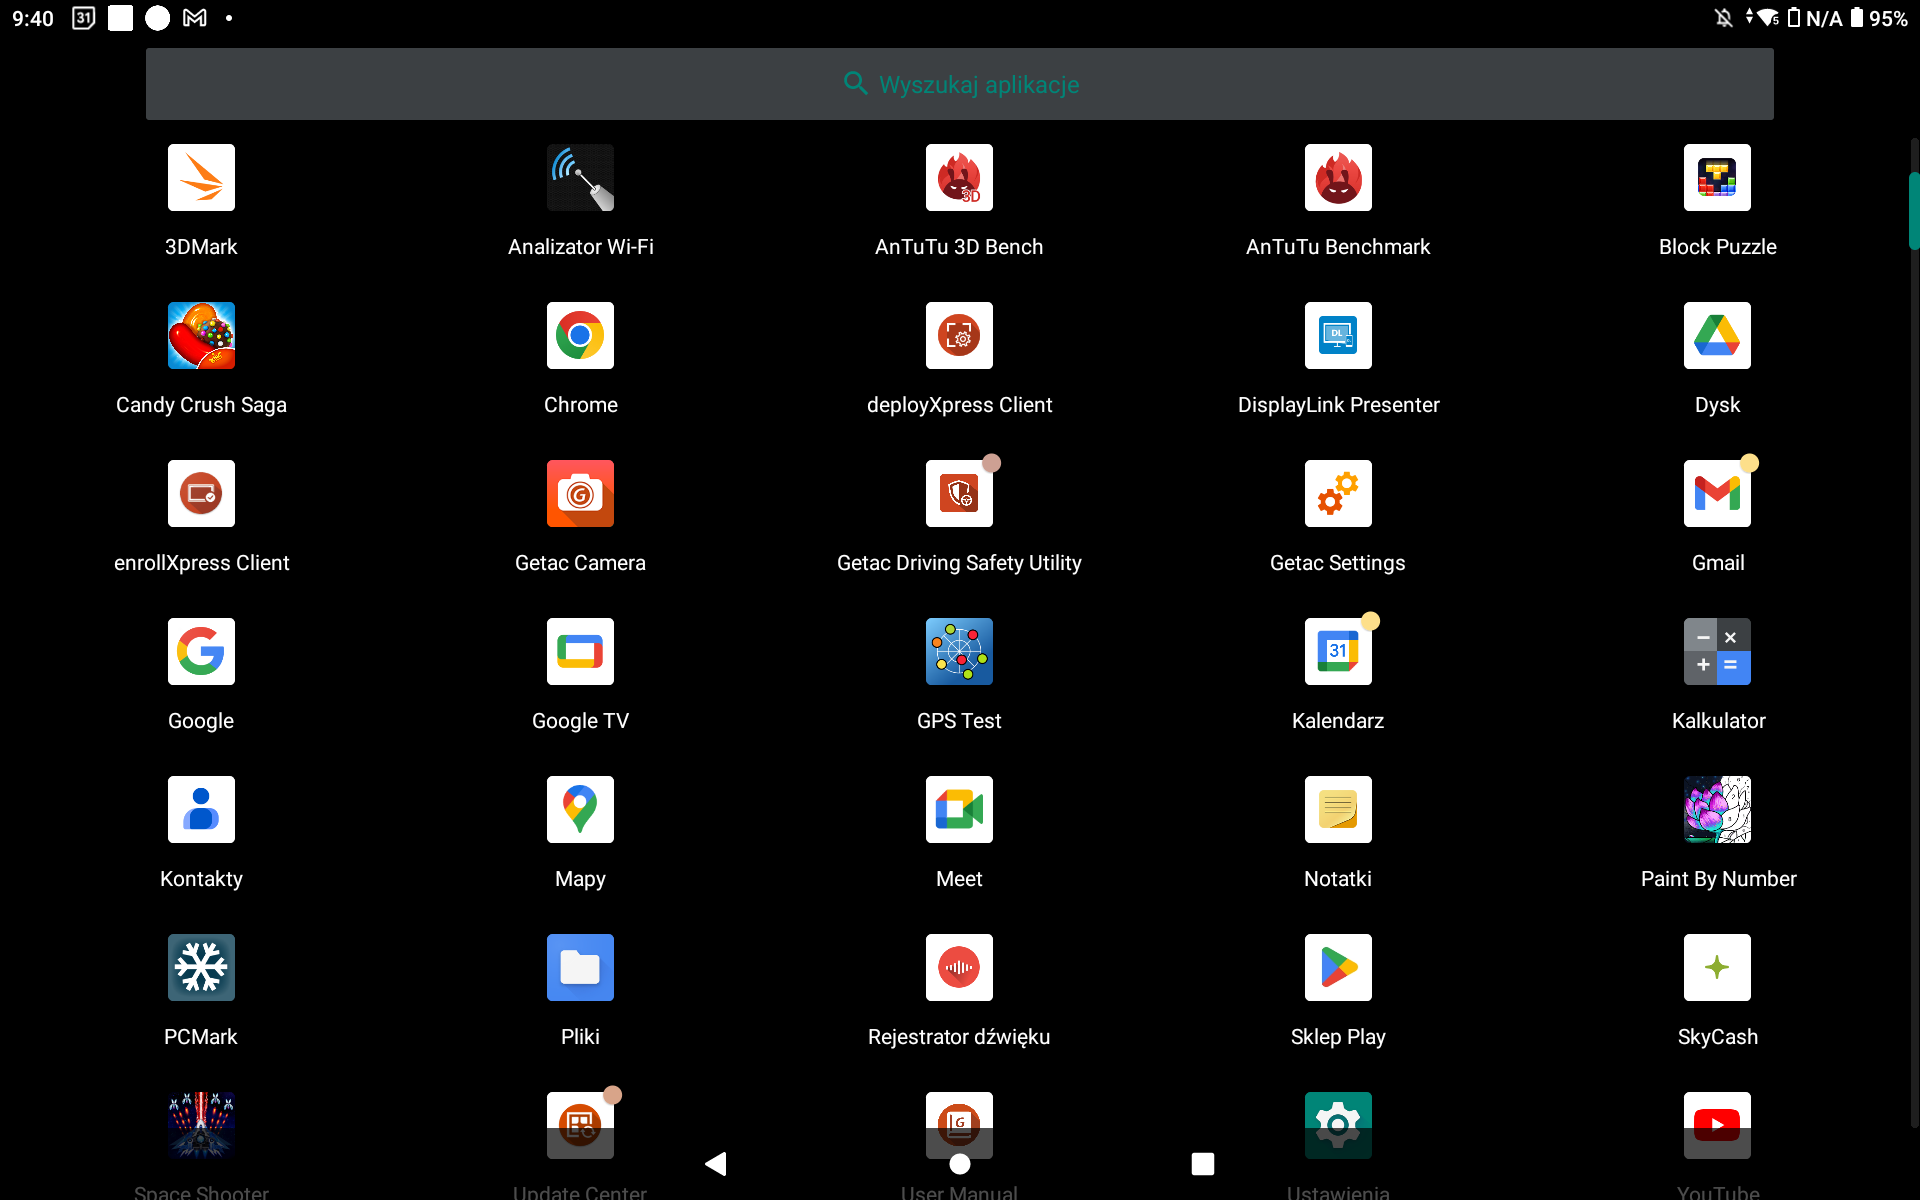Focus the Wyszukaj aplikacje search field
This screenshot has width=1920, height=1200.
tap(960, 84)
